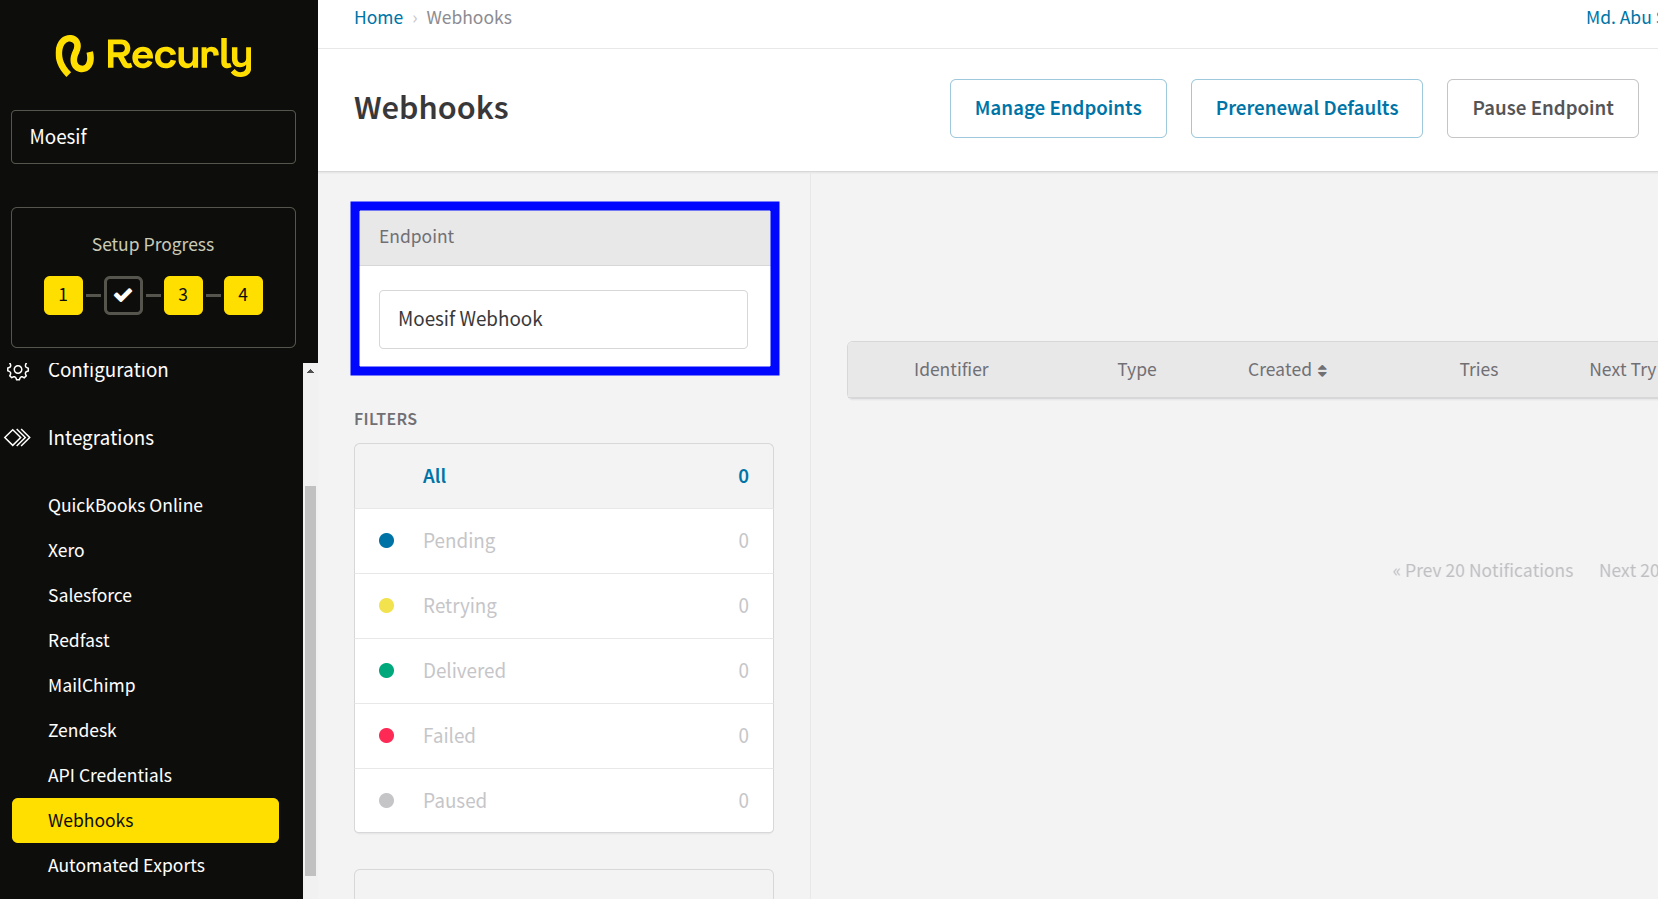Click the Pause Endpoint button

(x=1542, y=108)
